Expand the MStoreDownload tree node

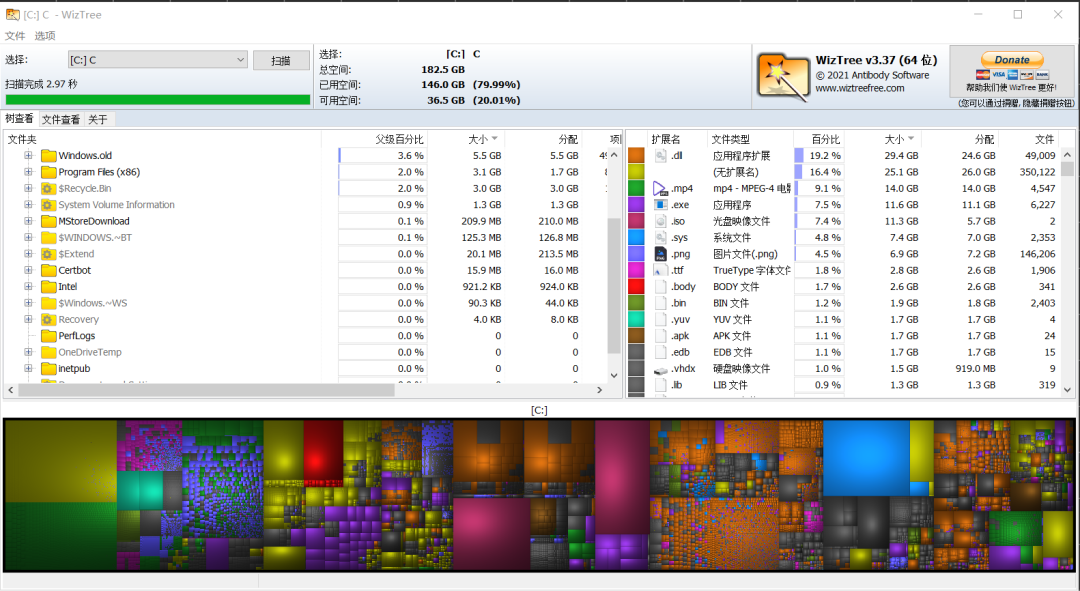(x=28, y=221)
